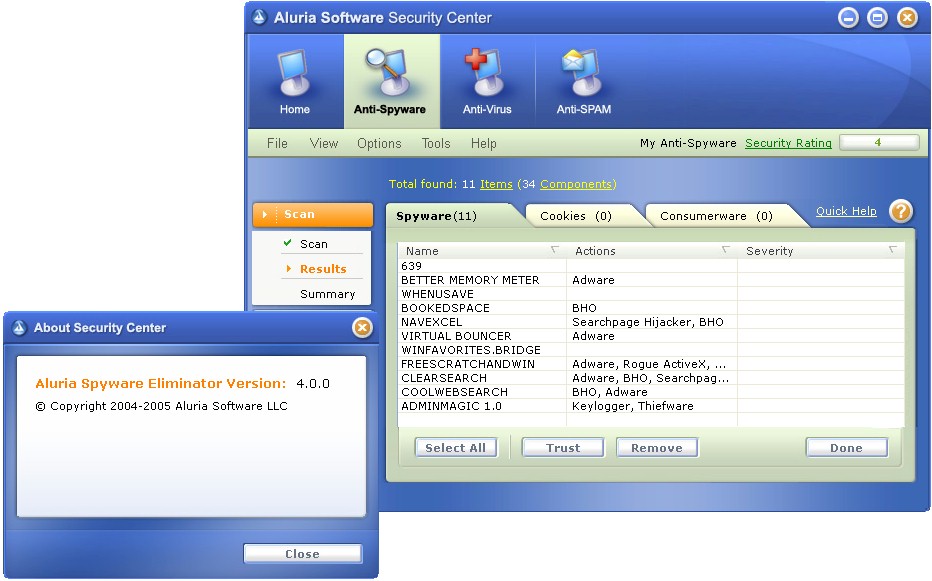This screenshot has height=581, width=932.
Task: Open the File menu
Action: [277, 143]
